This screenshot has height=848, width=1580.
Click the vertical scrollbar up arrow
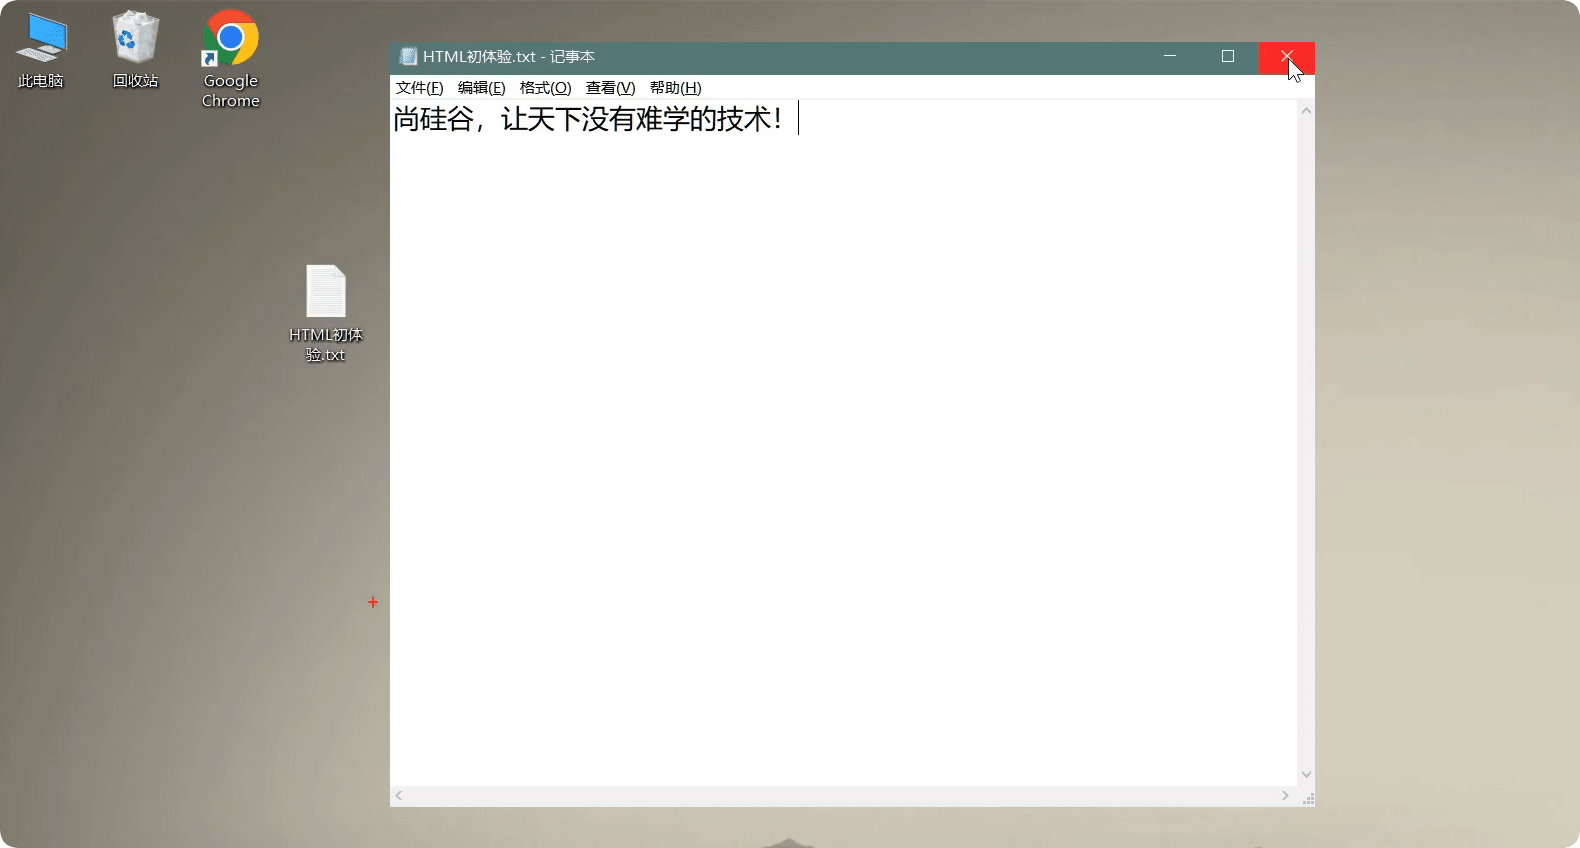click(x=1306, y=111)
